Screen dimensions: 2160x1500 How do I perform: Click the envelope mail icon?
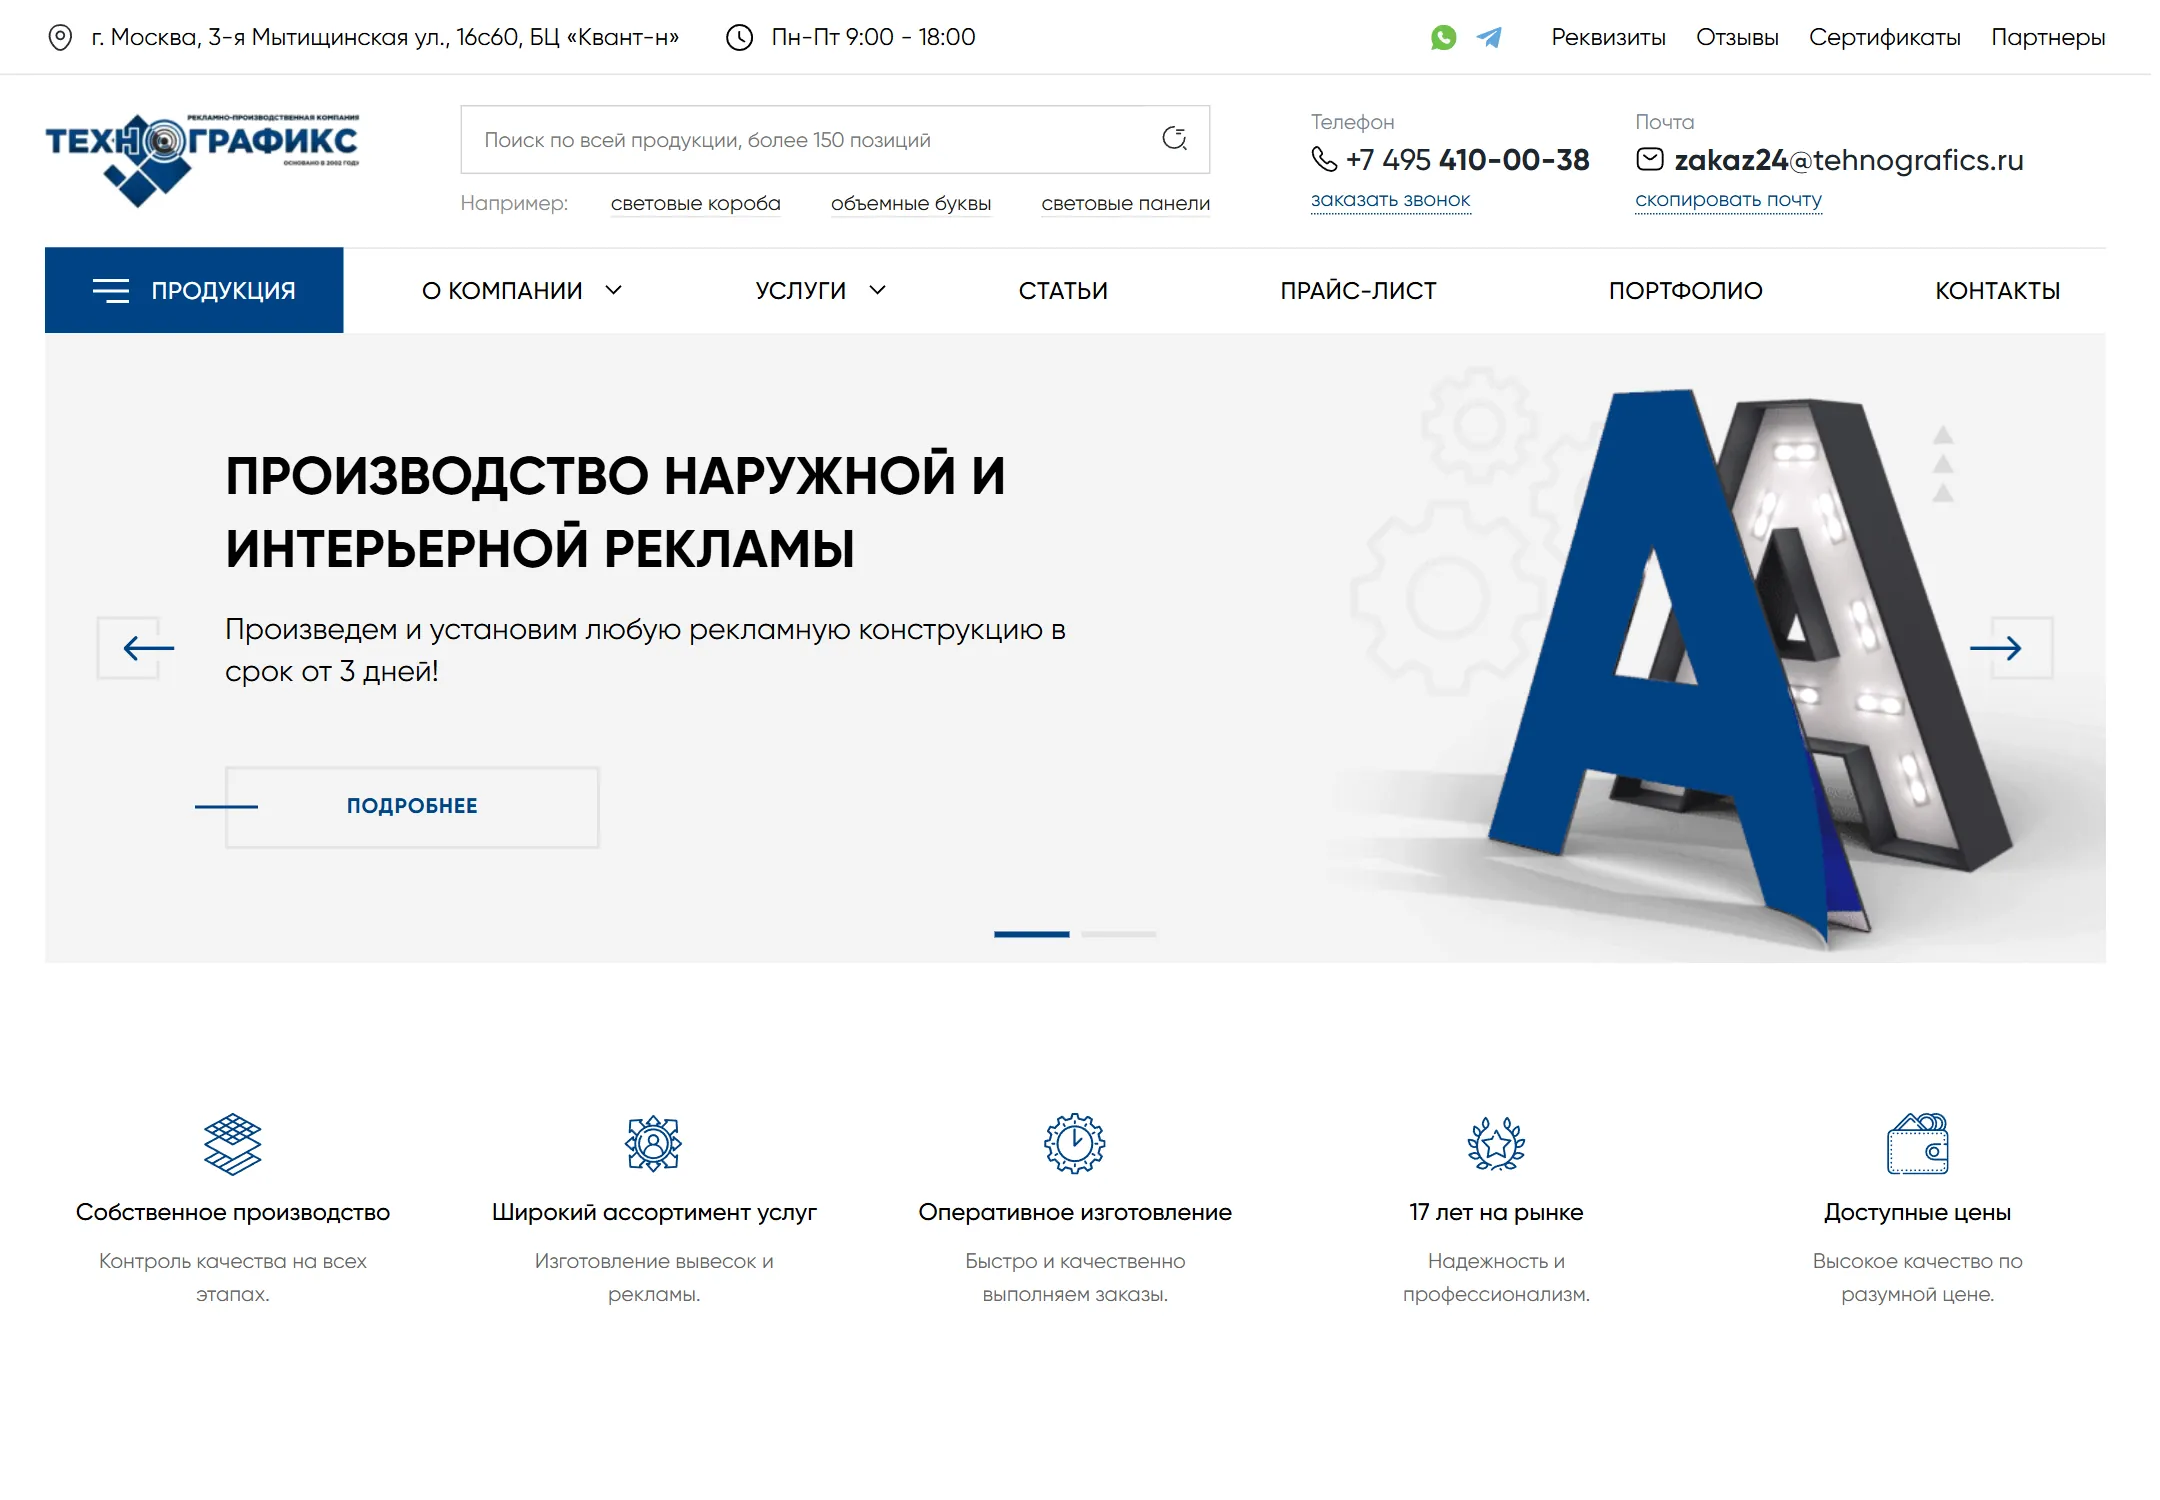(x=1650, y=159)
